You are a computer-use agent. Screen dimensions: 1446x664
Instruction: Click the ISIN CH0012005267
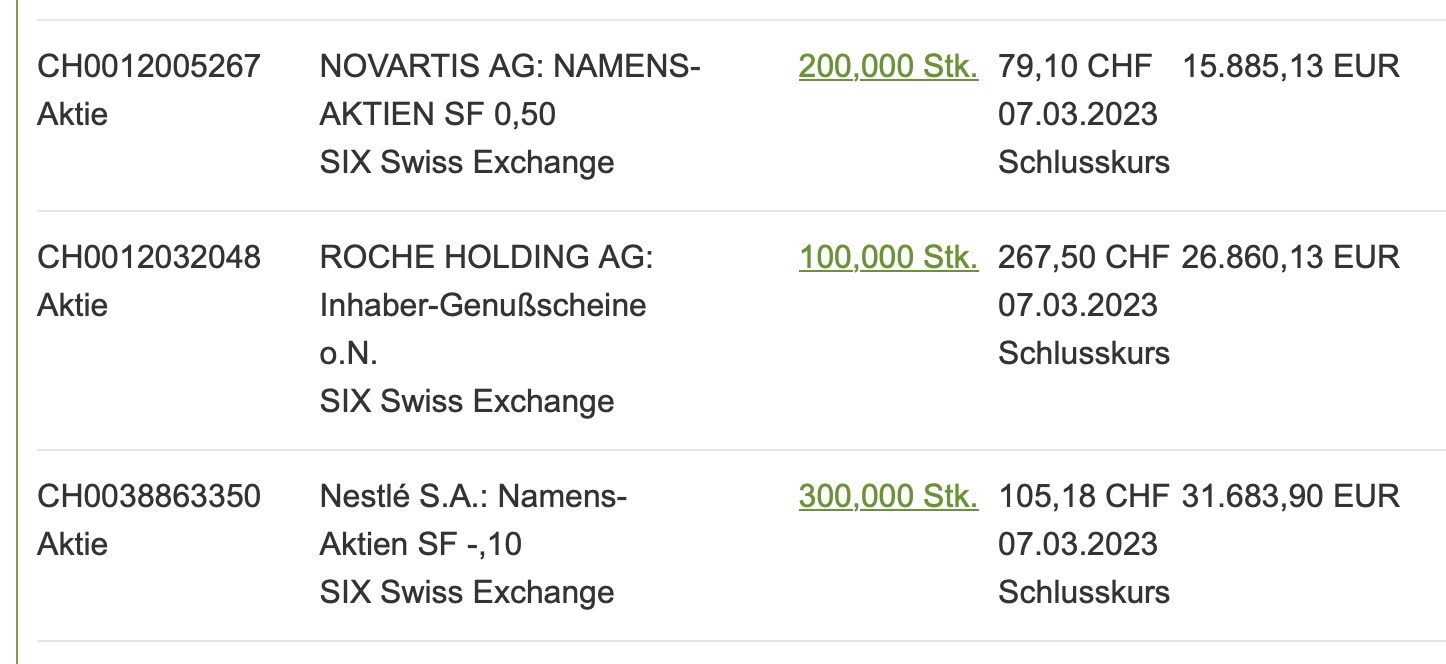[149, 67]
